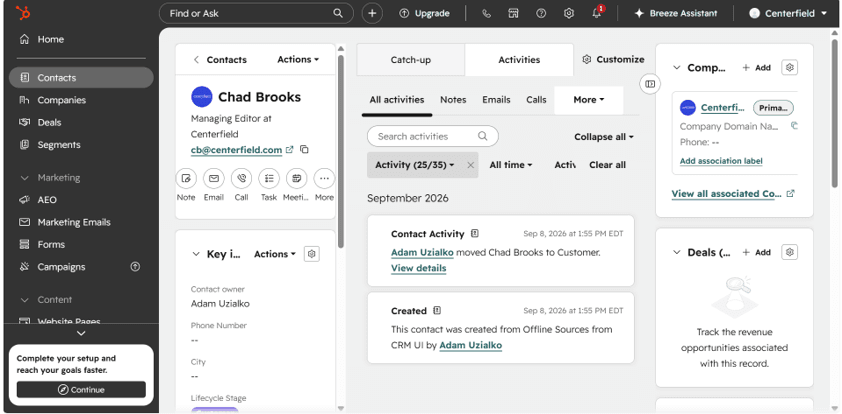The width and height of the screenshot is (842, 414).
Task: Expand sidebar down chevron above setup card
Action: (81, 333)
